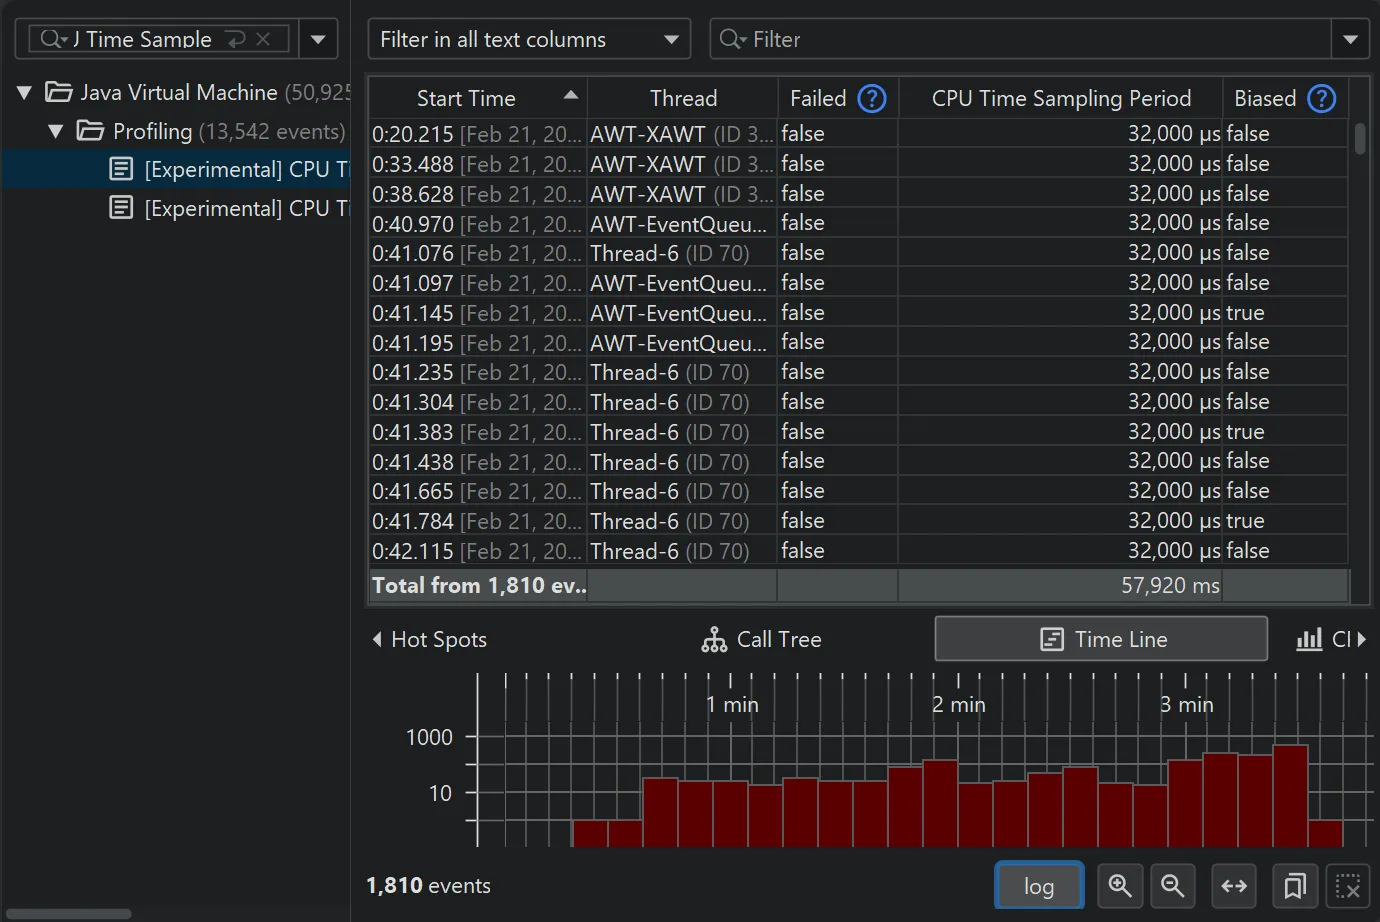Click the magnifier icon in event type search
Image resolution: width=1380 pixels, height=922 pixels.
tap(52, 39)
